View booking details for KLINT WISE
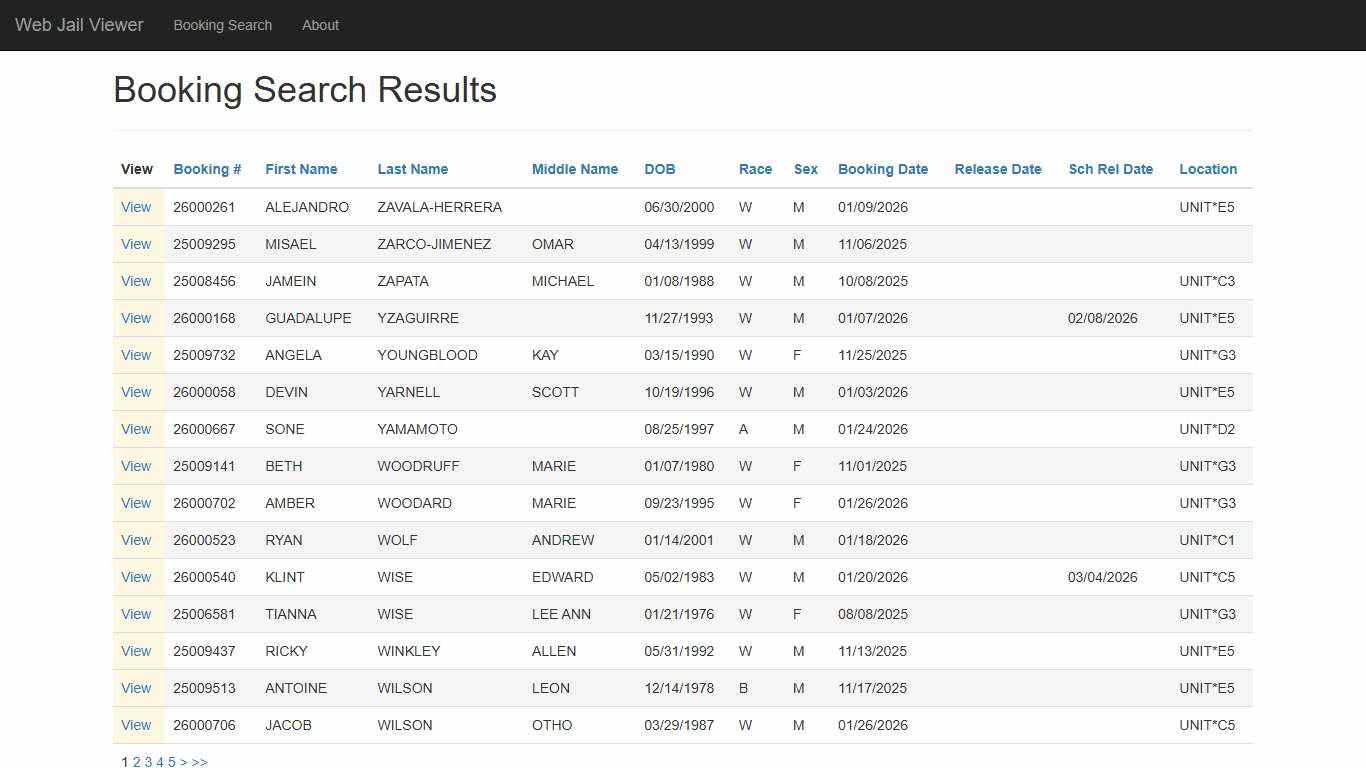 pos(136,577)
